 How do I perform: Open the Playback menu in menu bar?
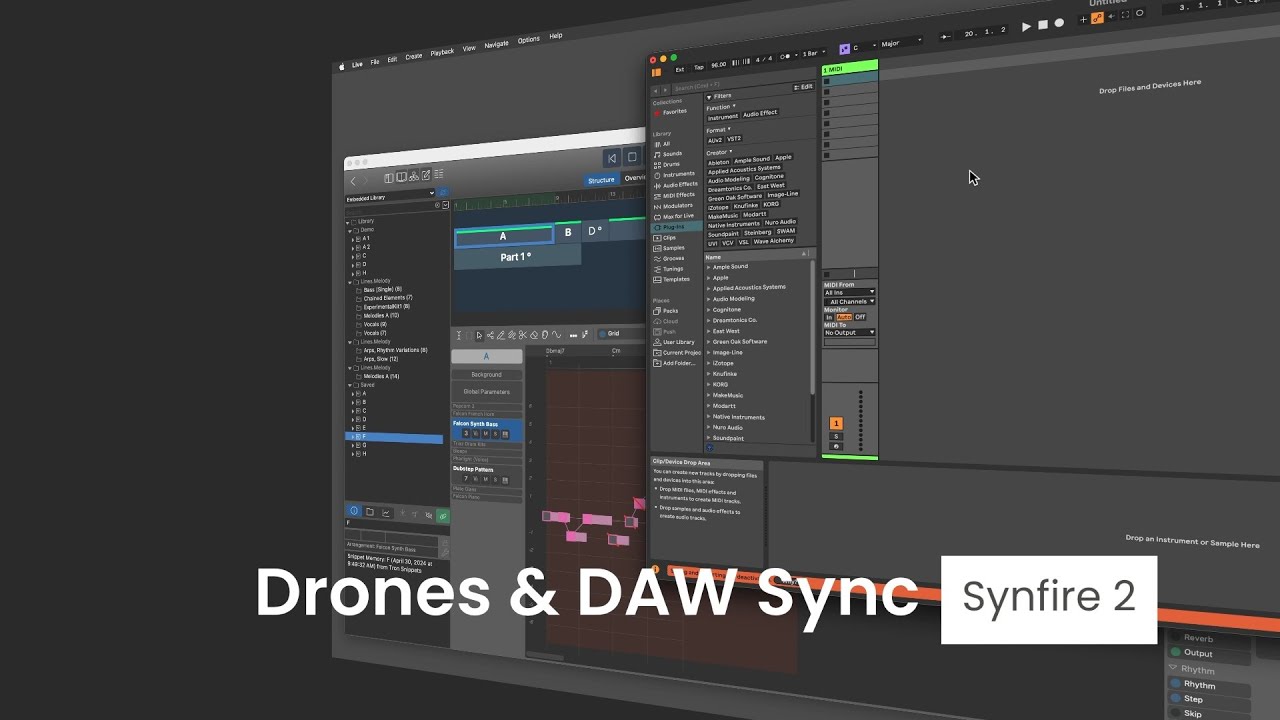click(x=442, y=53)
